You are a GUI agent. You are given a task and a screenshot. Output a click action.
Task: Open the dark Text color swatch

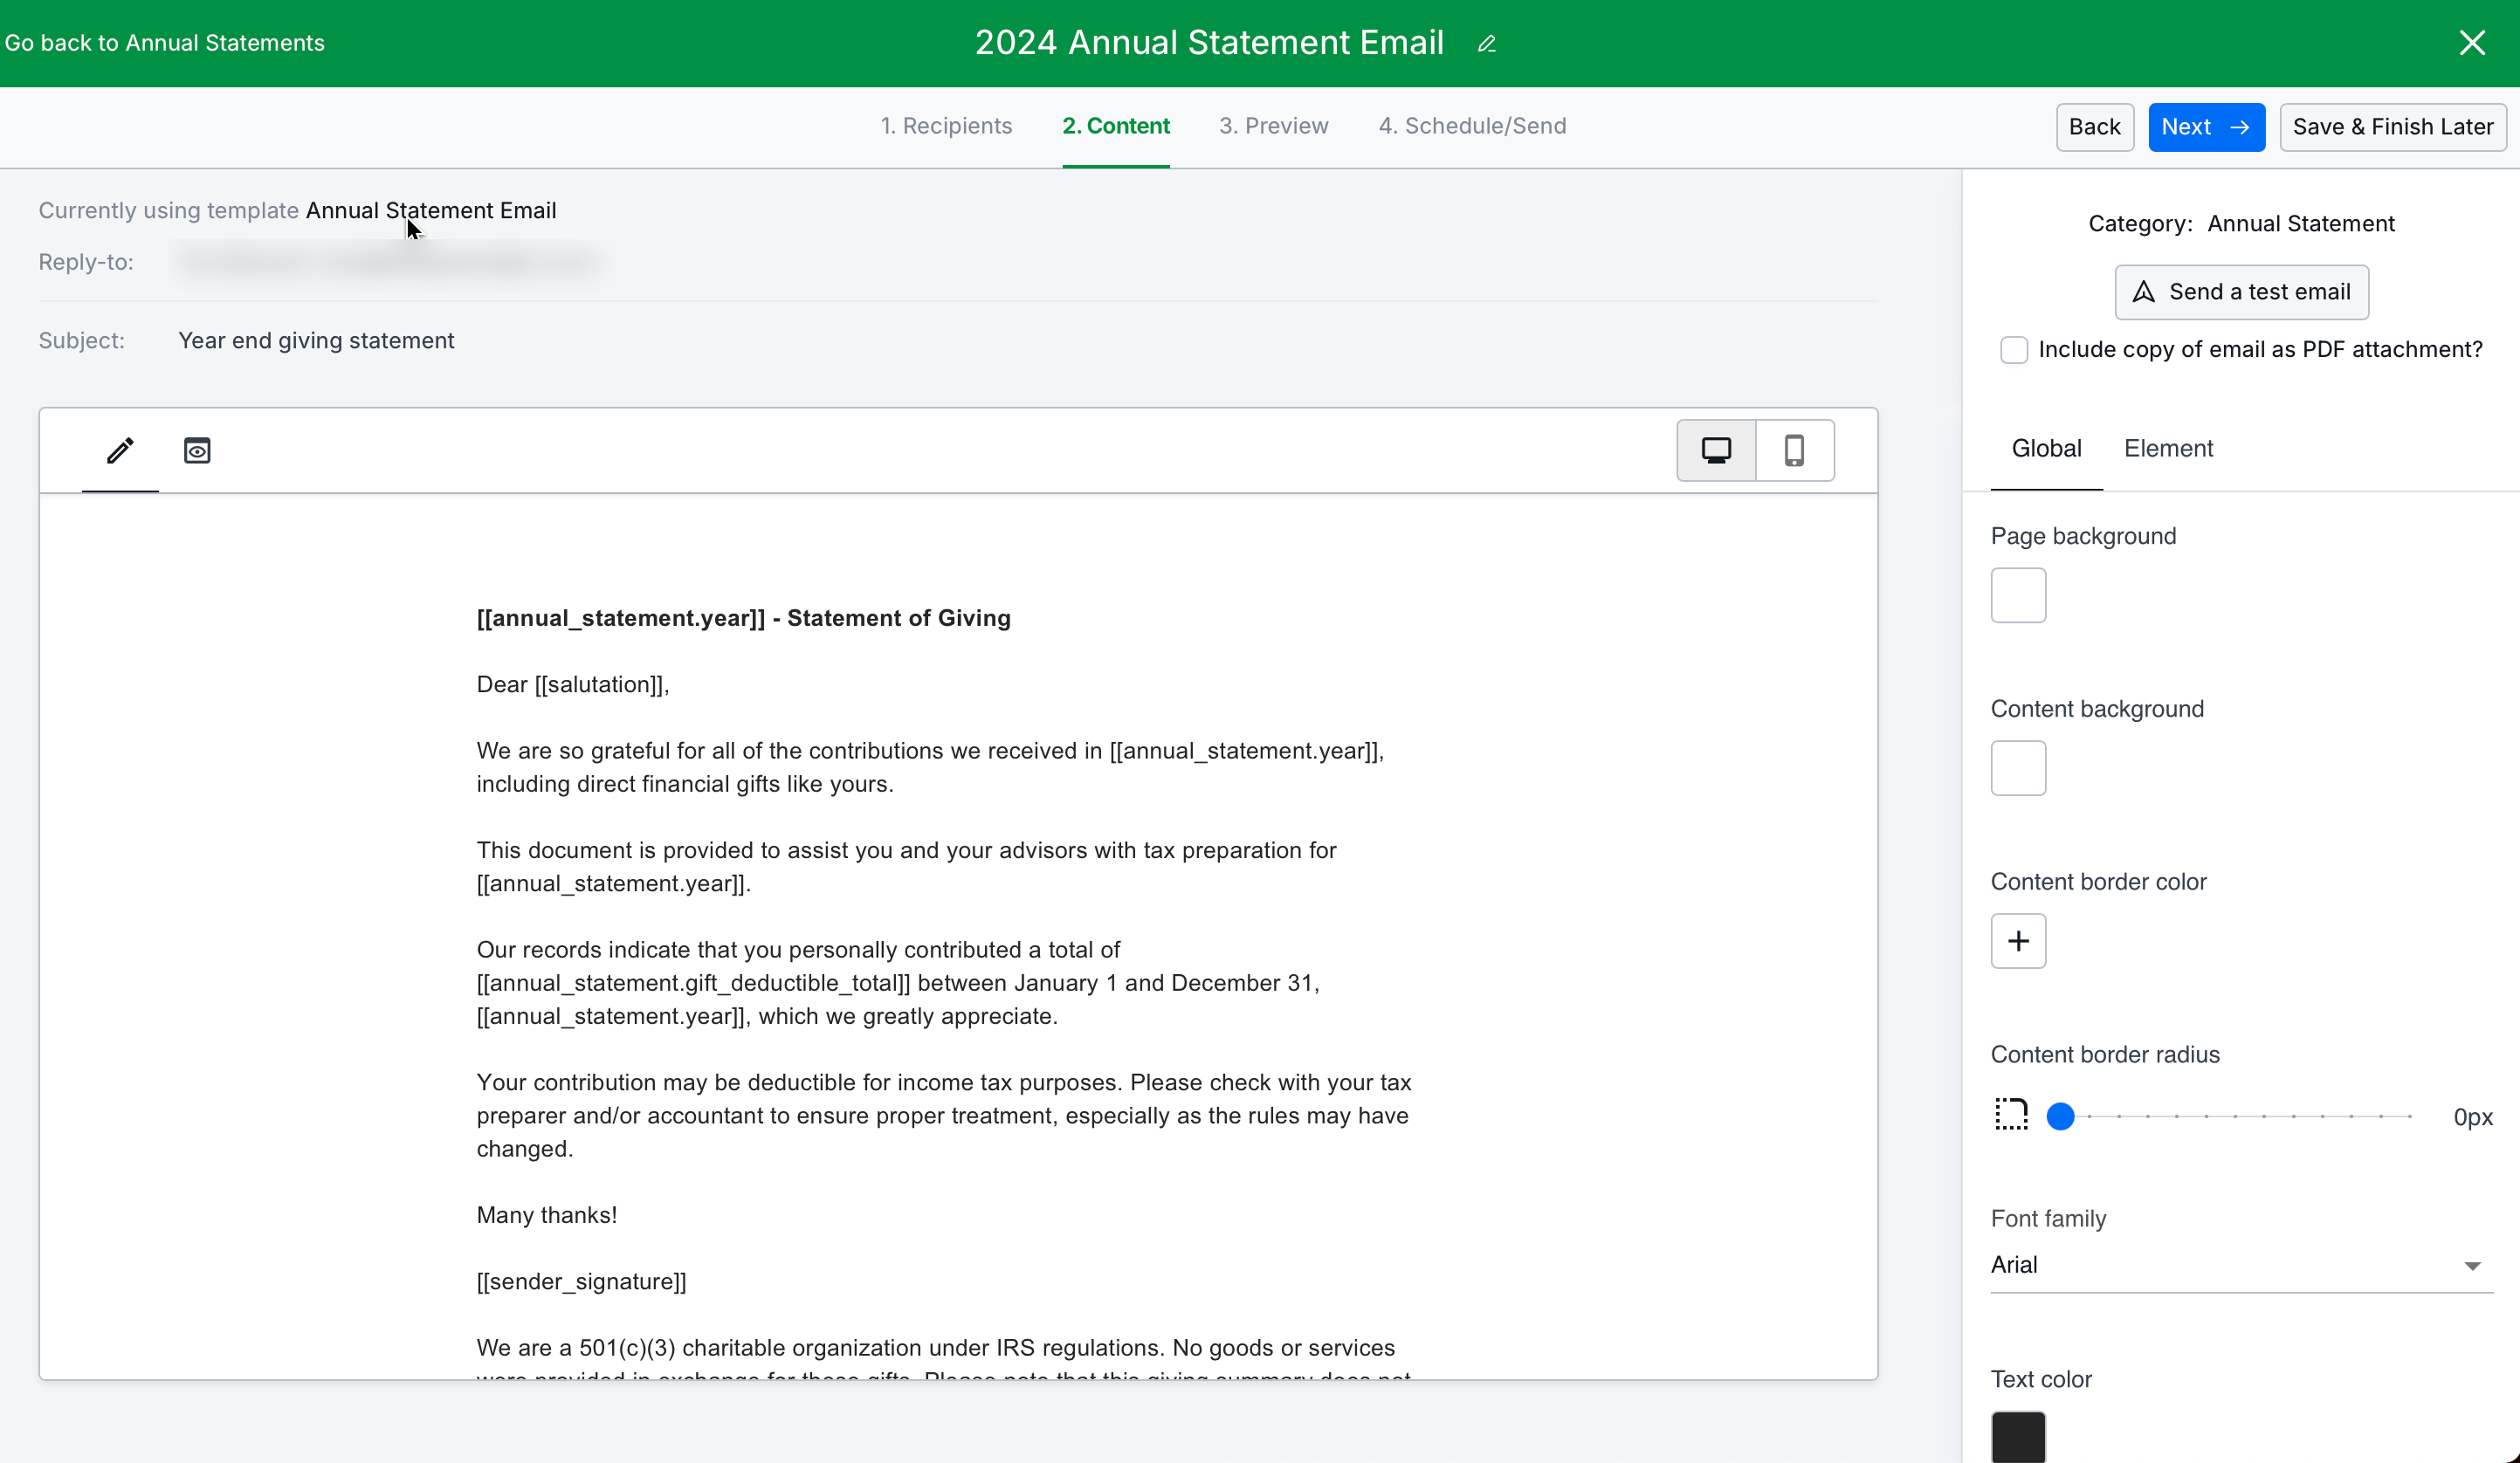click(x=2018, y=1437)
